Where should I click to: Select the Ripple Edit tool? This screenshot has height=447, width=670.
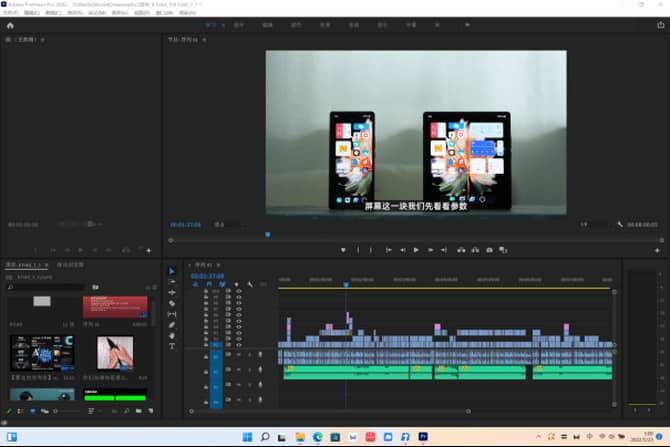pos(172,292)
